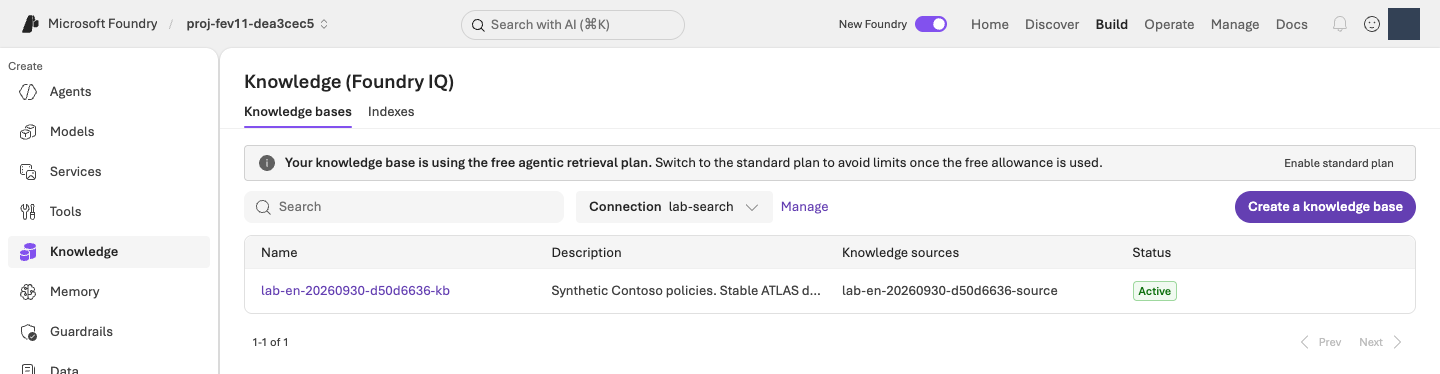Open the feedback smiley icon
This screenshot has width=1440, height=374.
point(1372,24)
